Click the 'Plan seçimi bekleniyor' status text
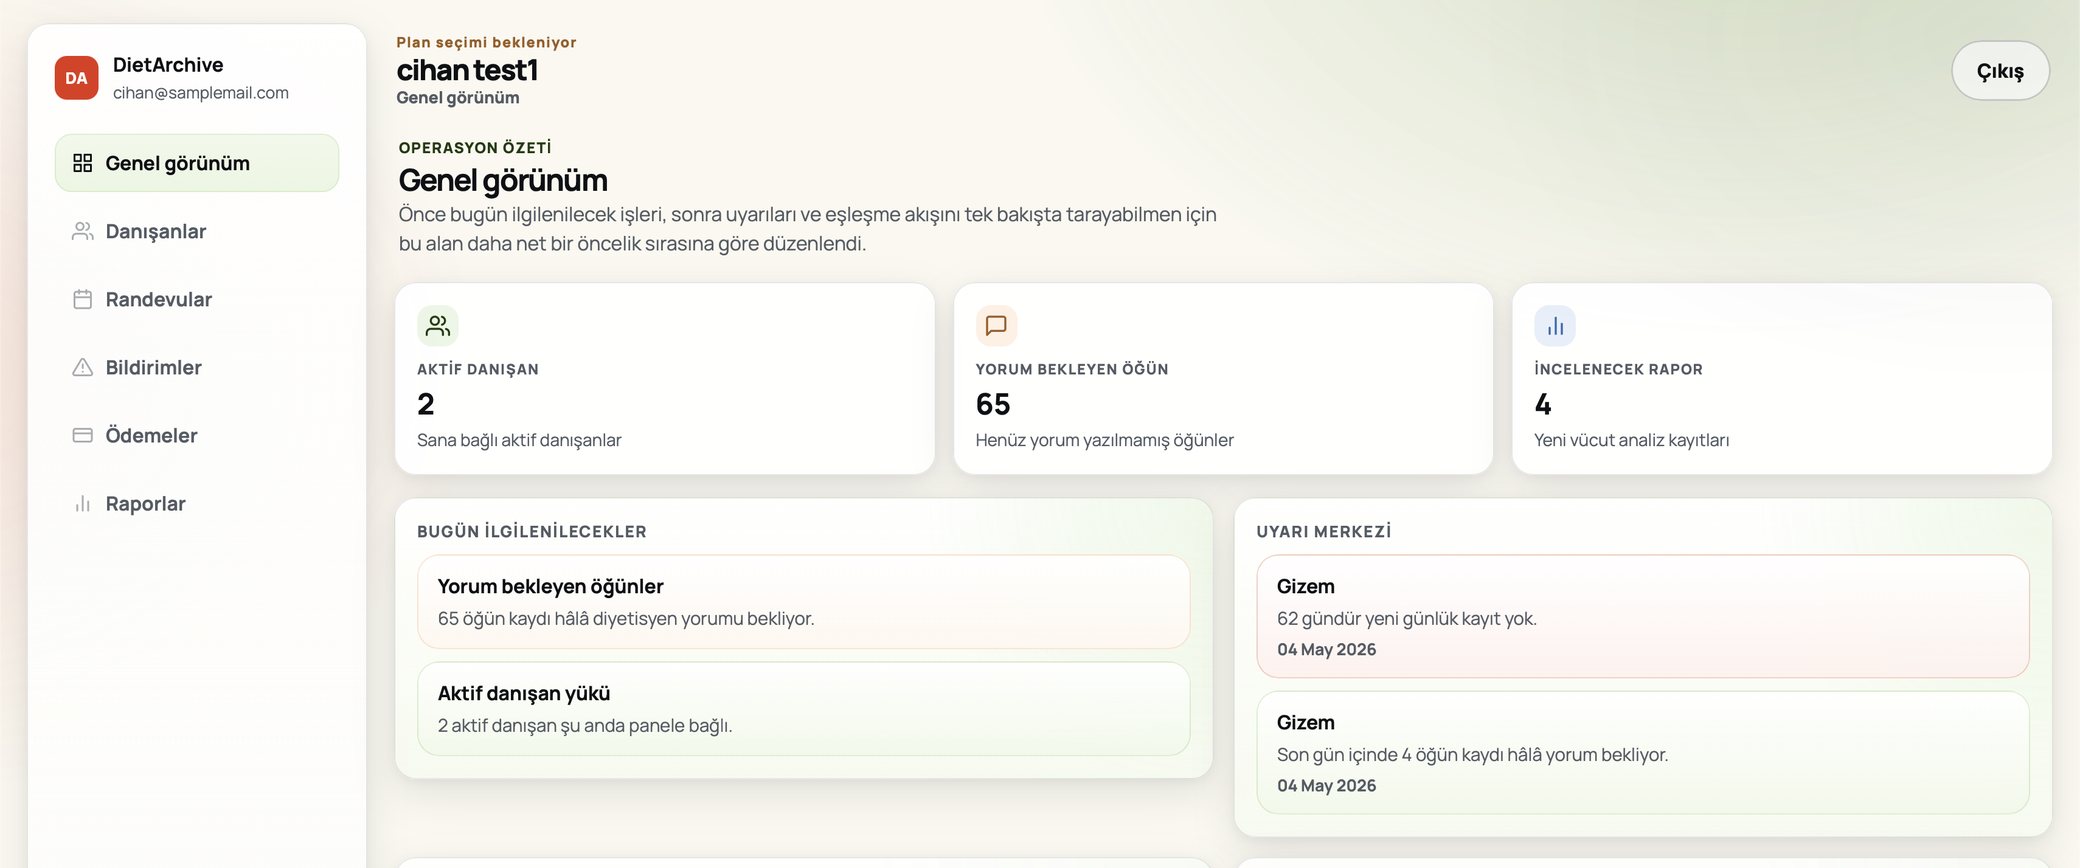Viewport: 2080px width, 868px height. (x=486, y=42)
